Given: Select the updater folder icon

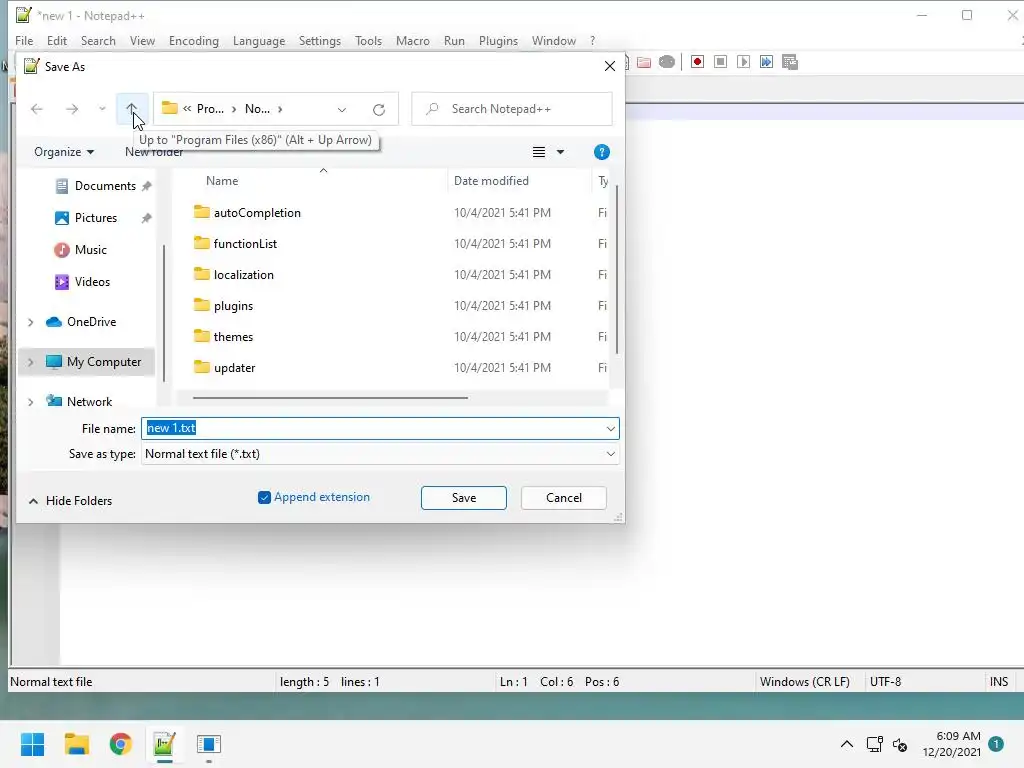Looking at the screenshot, I should pos(202,367).
